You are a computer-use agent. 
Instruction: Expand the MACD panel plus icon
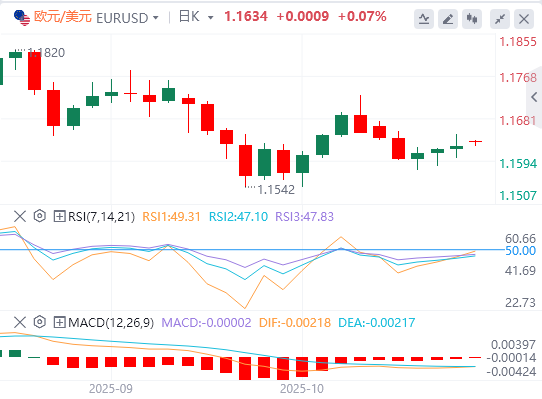(59, 322)
